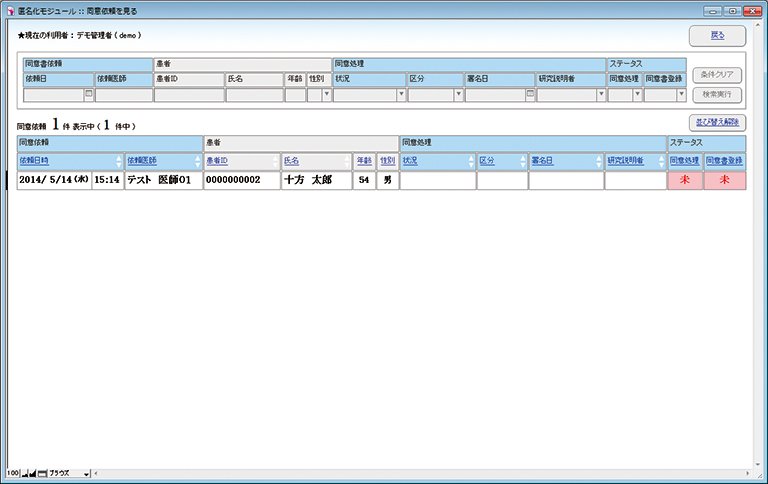This screenshot has width=768, height=484.
Task: Click the 未 cell under 同意書登録
Action: (x=725, y=180)
